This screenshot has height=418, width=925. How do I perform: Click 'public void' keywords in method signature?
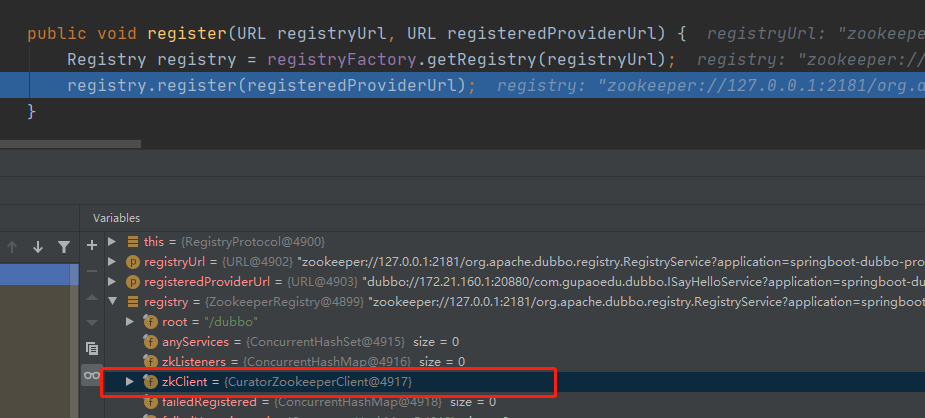(x=81, y=34)
